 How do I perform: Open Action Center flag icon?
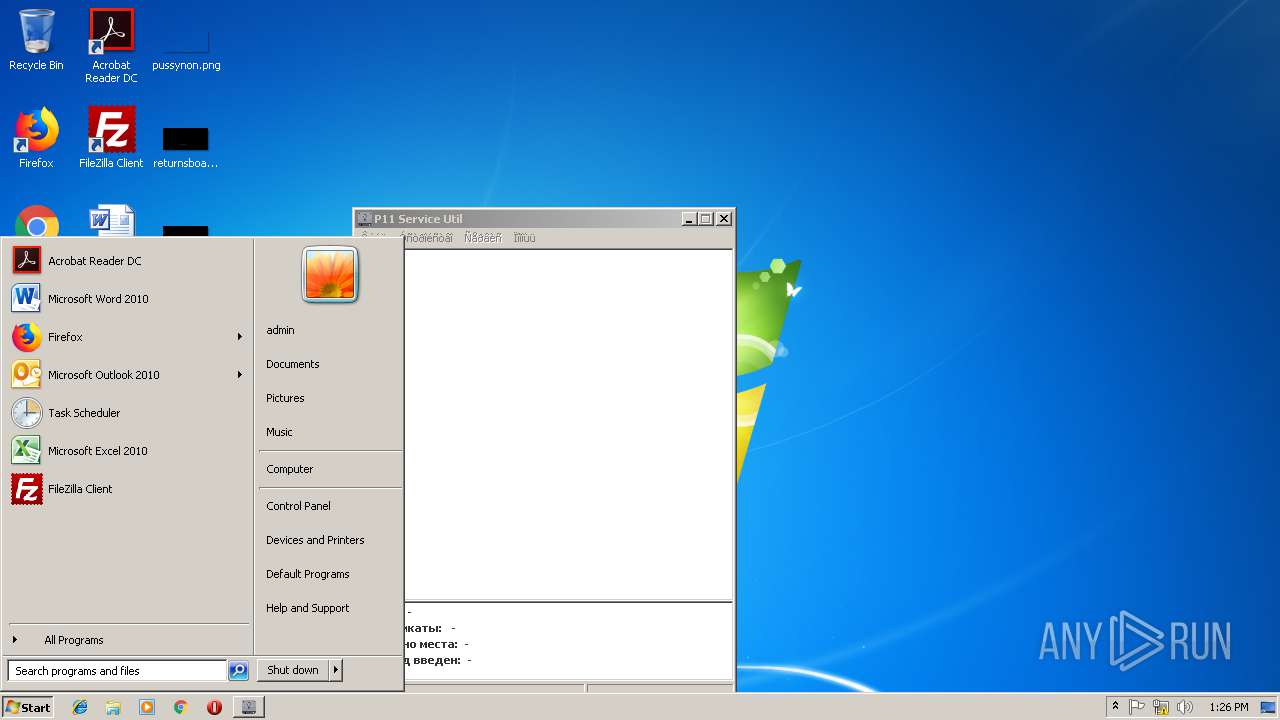click(x=1137, y=707)
